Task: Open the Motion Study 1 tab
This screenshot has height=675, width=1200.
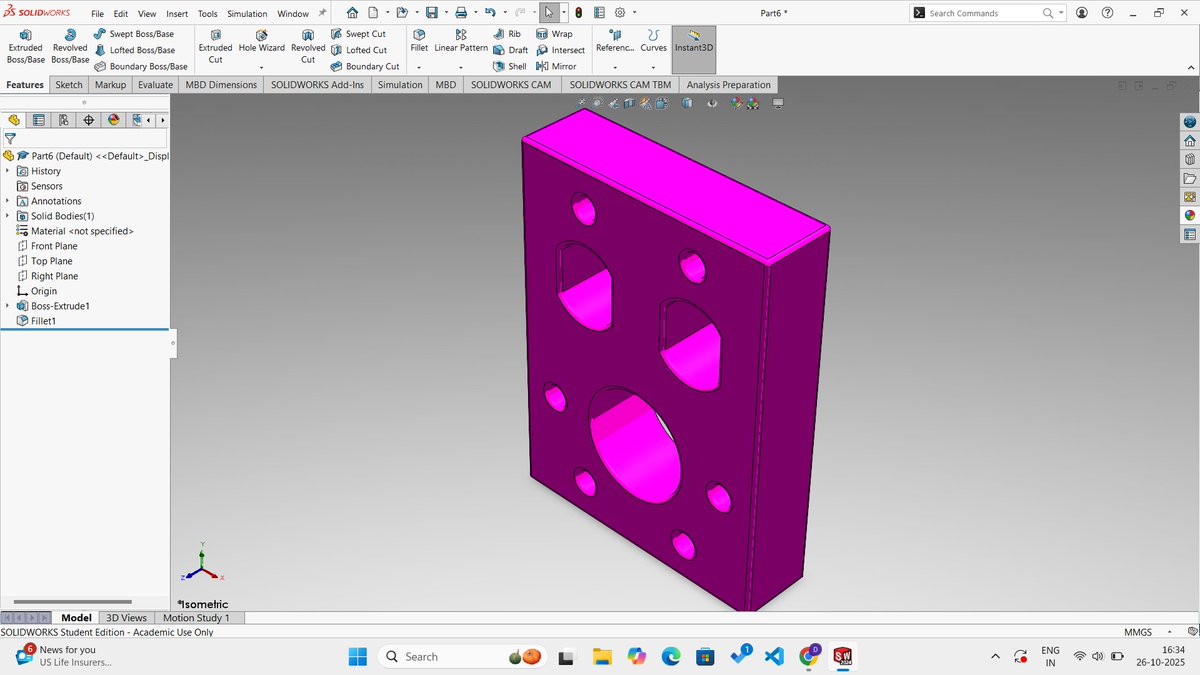Action: pyautogui.click(x=196, y=618)
